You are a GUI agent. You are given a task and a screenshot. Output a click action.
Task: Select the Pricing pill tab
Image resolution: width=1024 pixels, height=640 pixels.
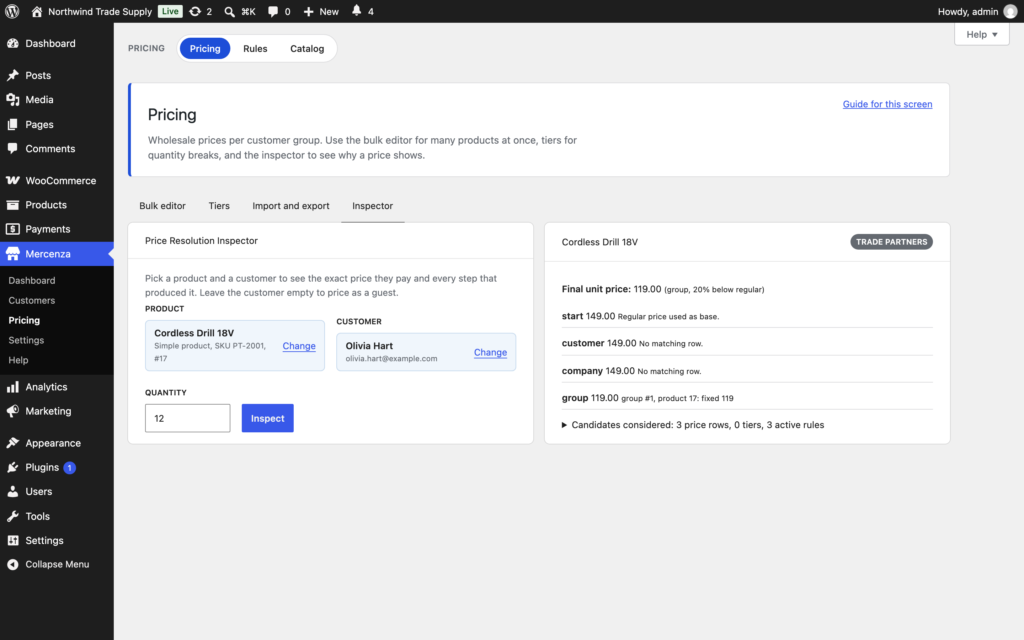click(x=205, y=48)
